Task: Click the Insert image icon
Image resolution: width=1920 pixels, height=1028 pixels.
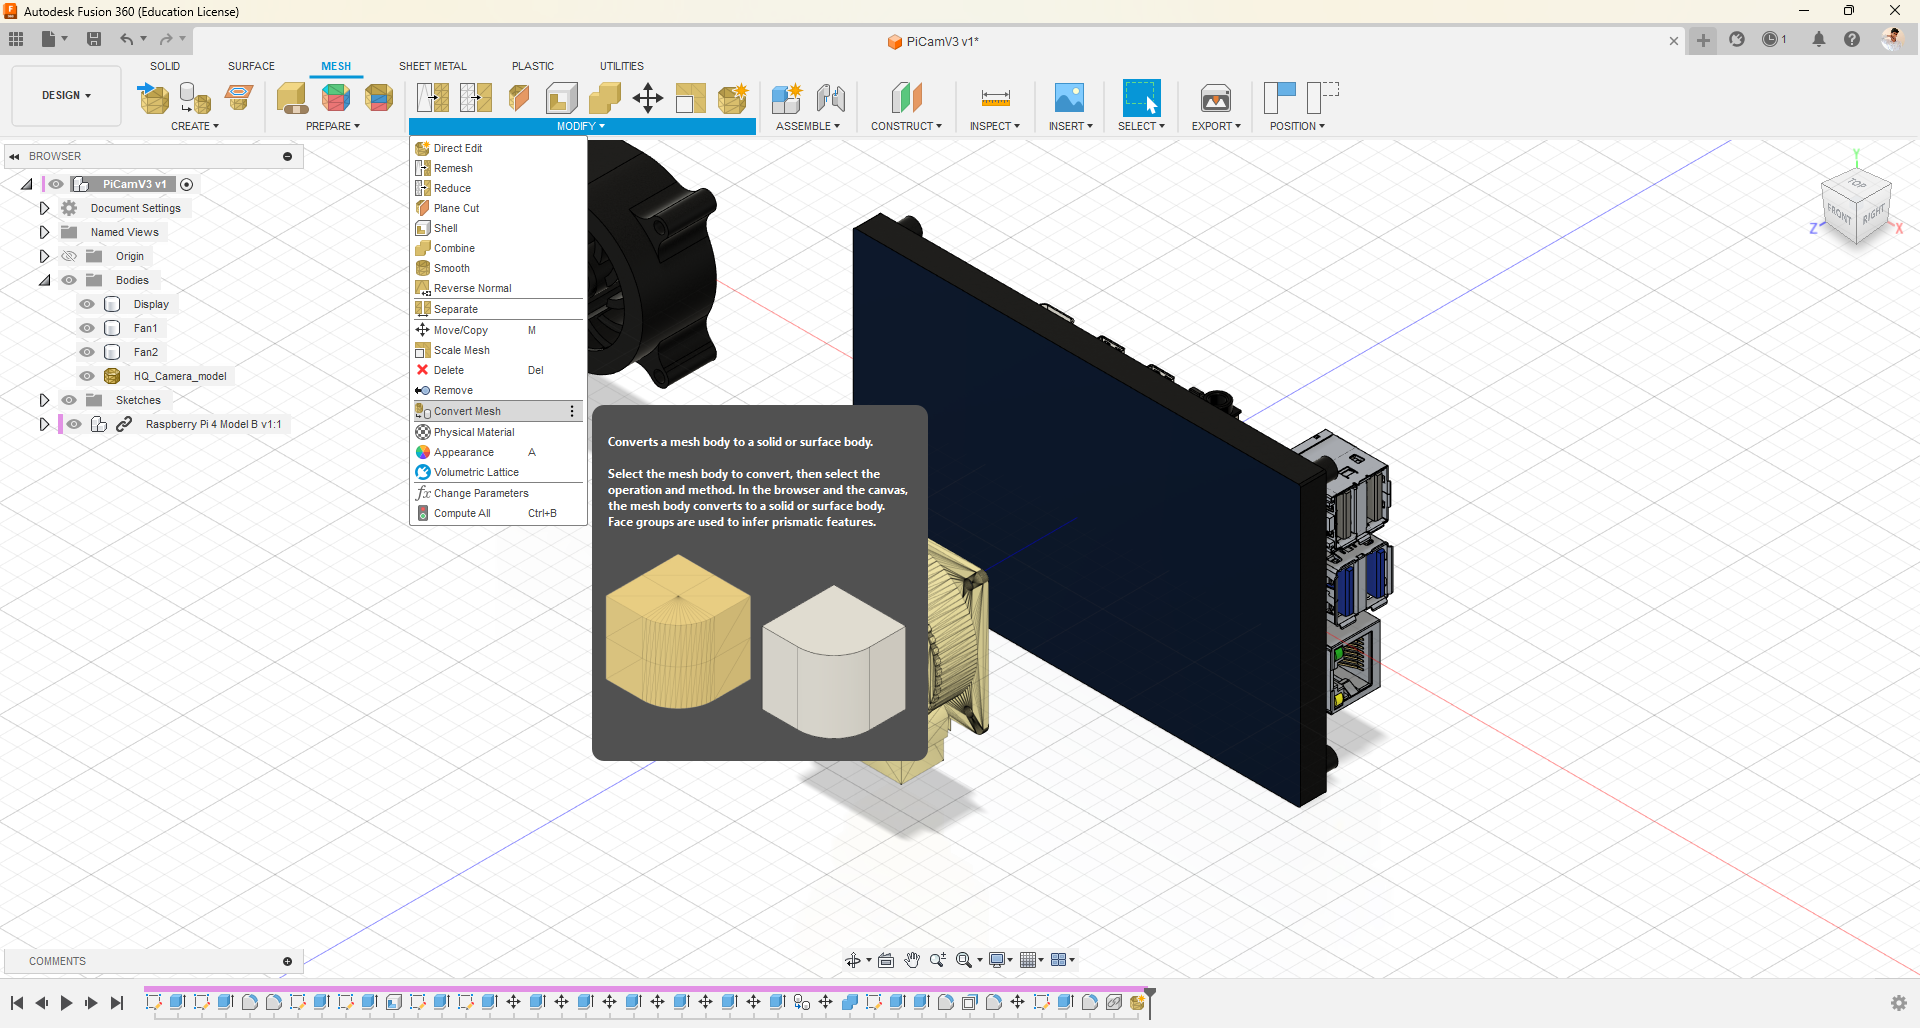Action: [1069, 98]
